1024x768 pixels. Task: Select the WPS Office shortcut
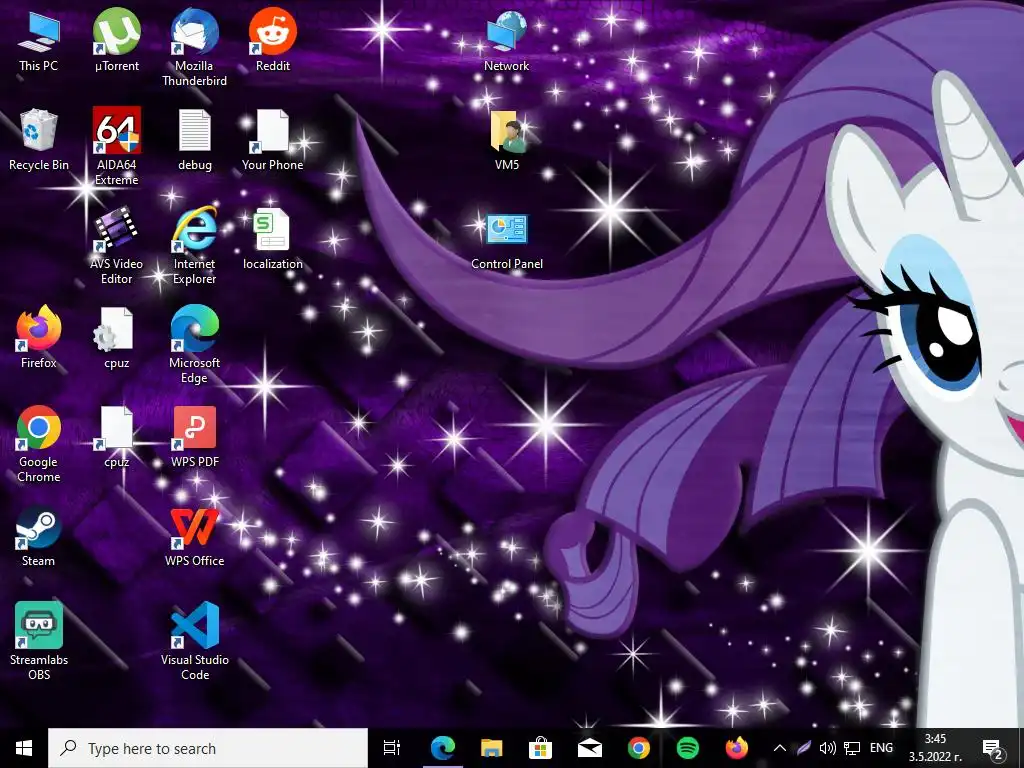pyautogui.click(x=195, y=536)
